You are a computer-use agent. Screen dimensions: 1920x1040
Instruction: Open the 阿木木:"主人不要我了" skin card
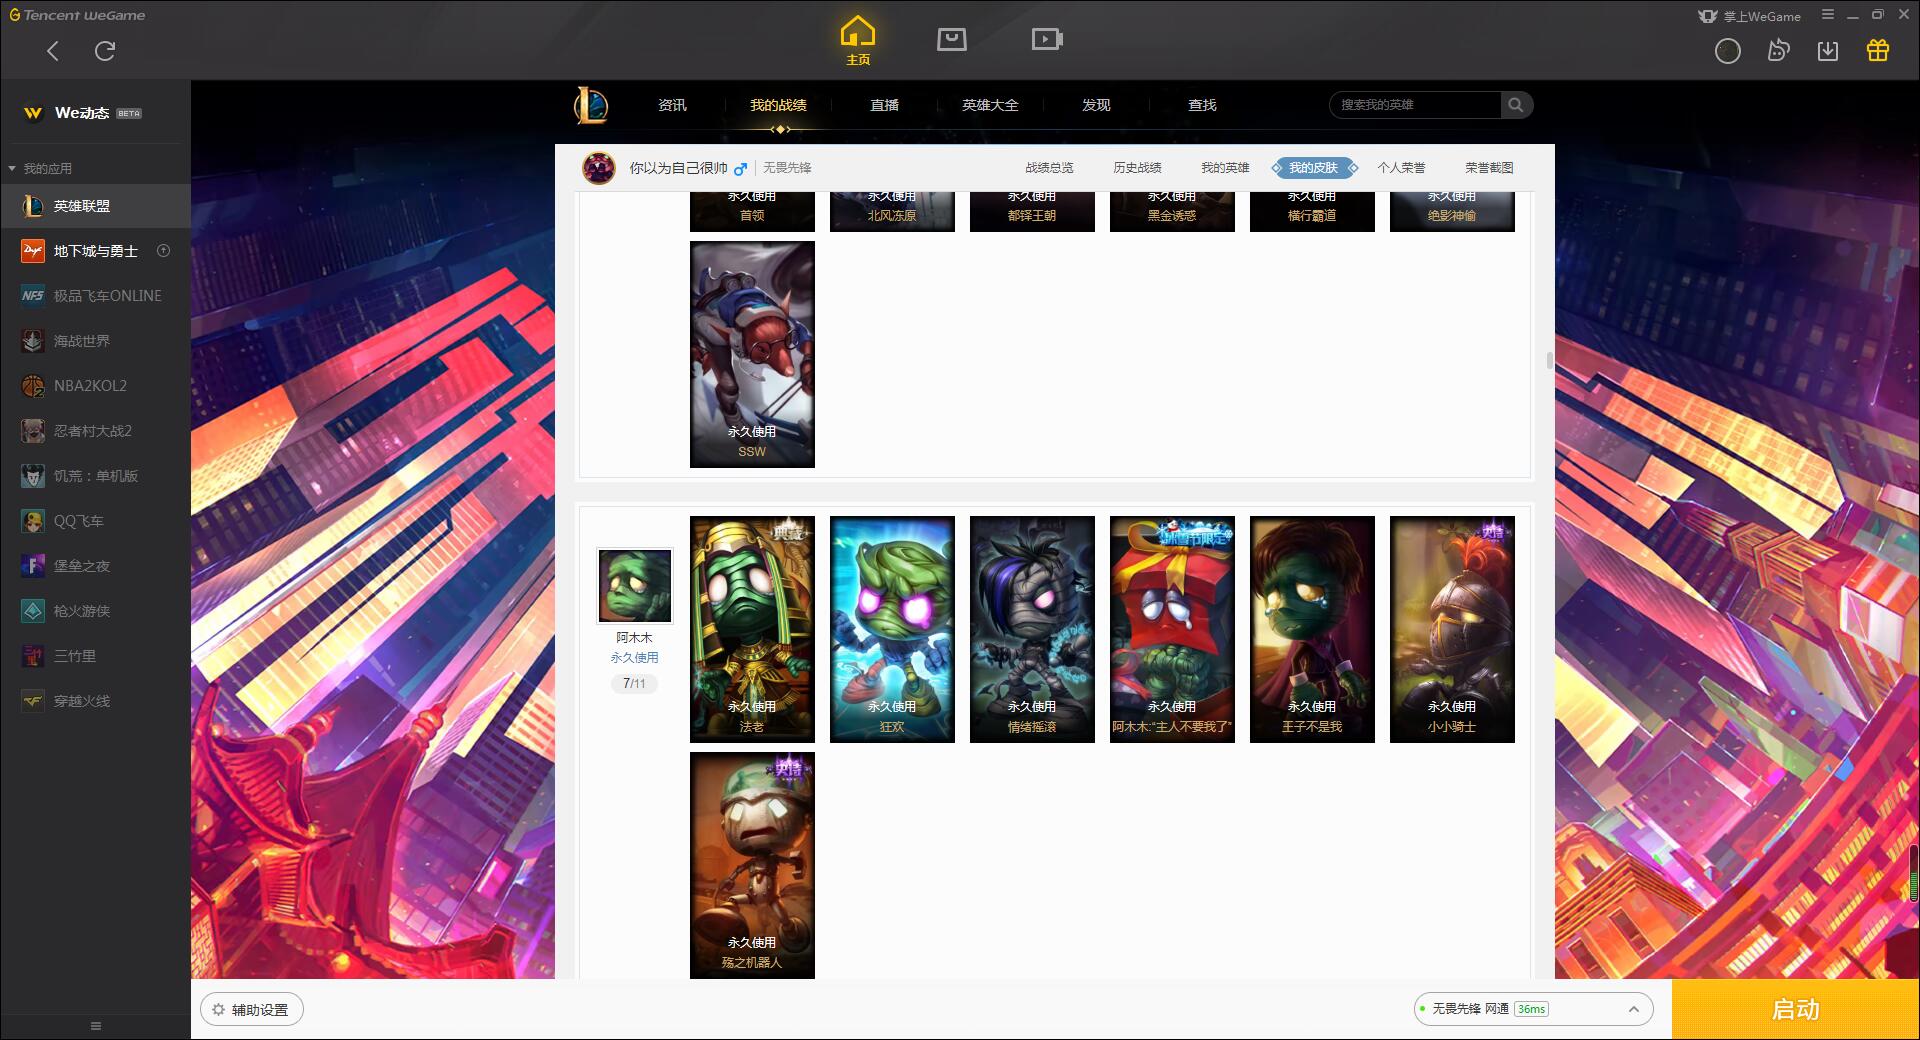[1172, 629]
